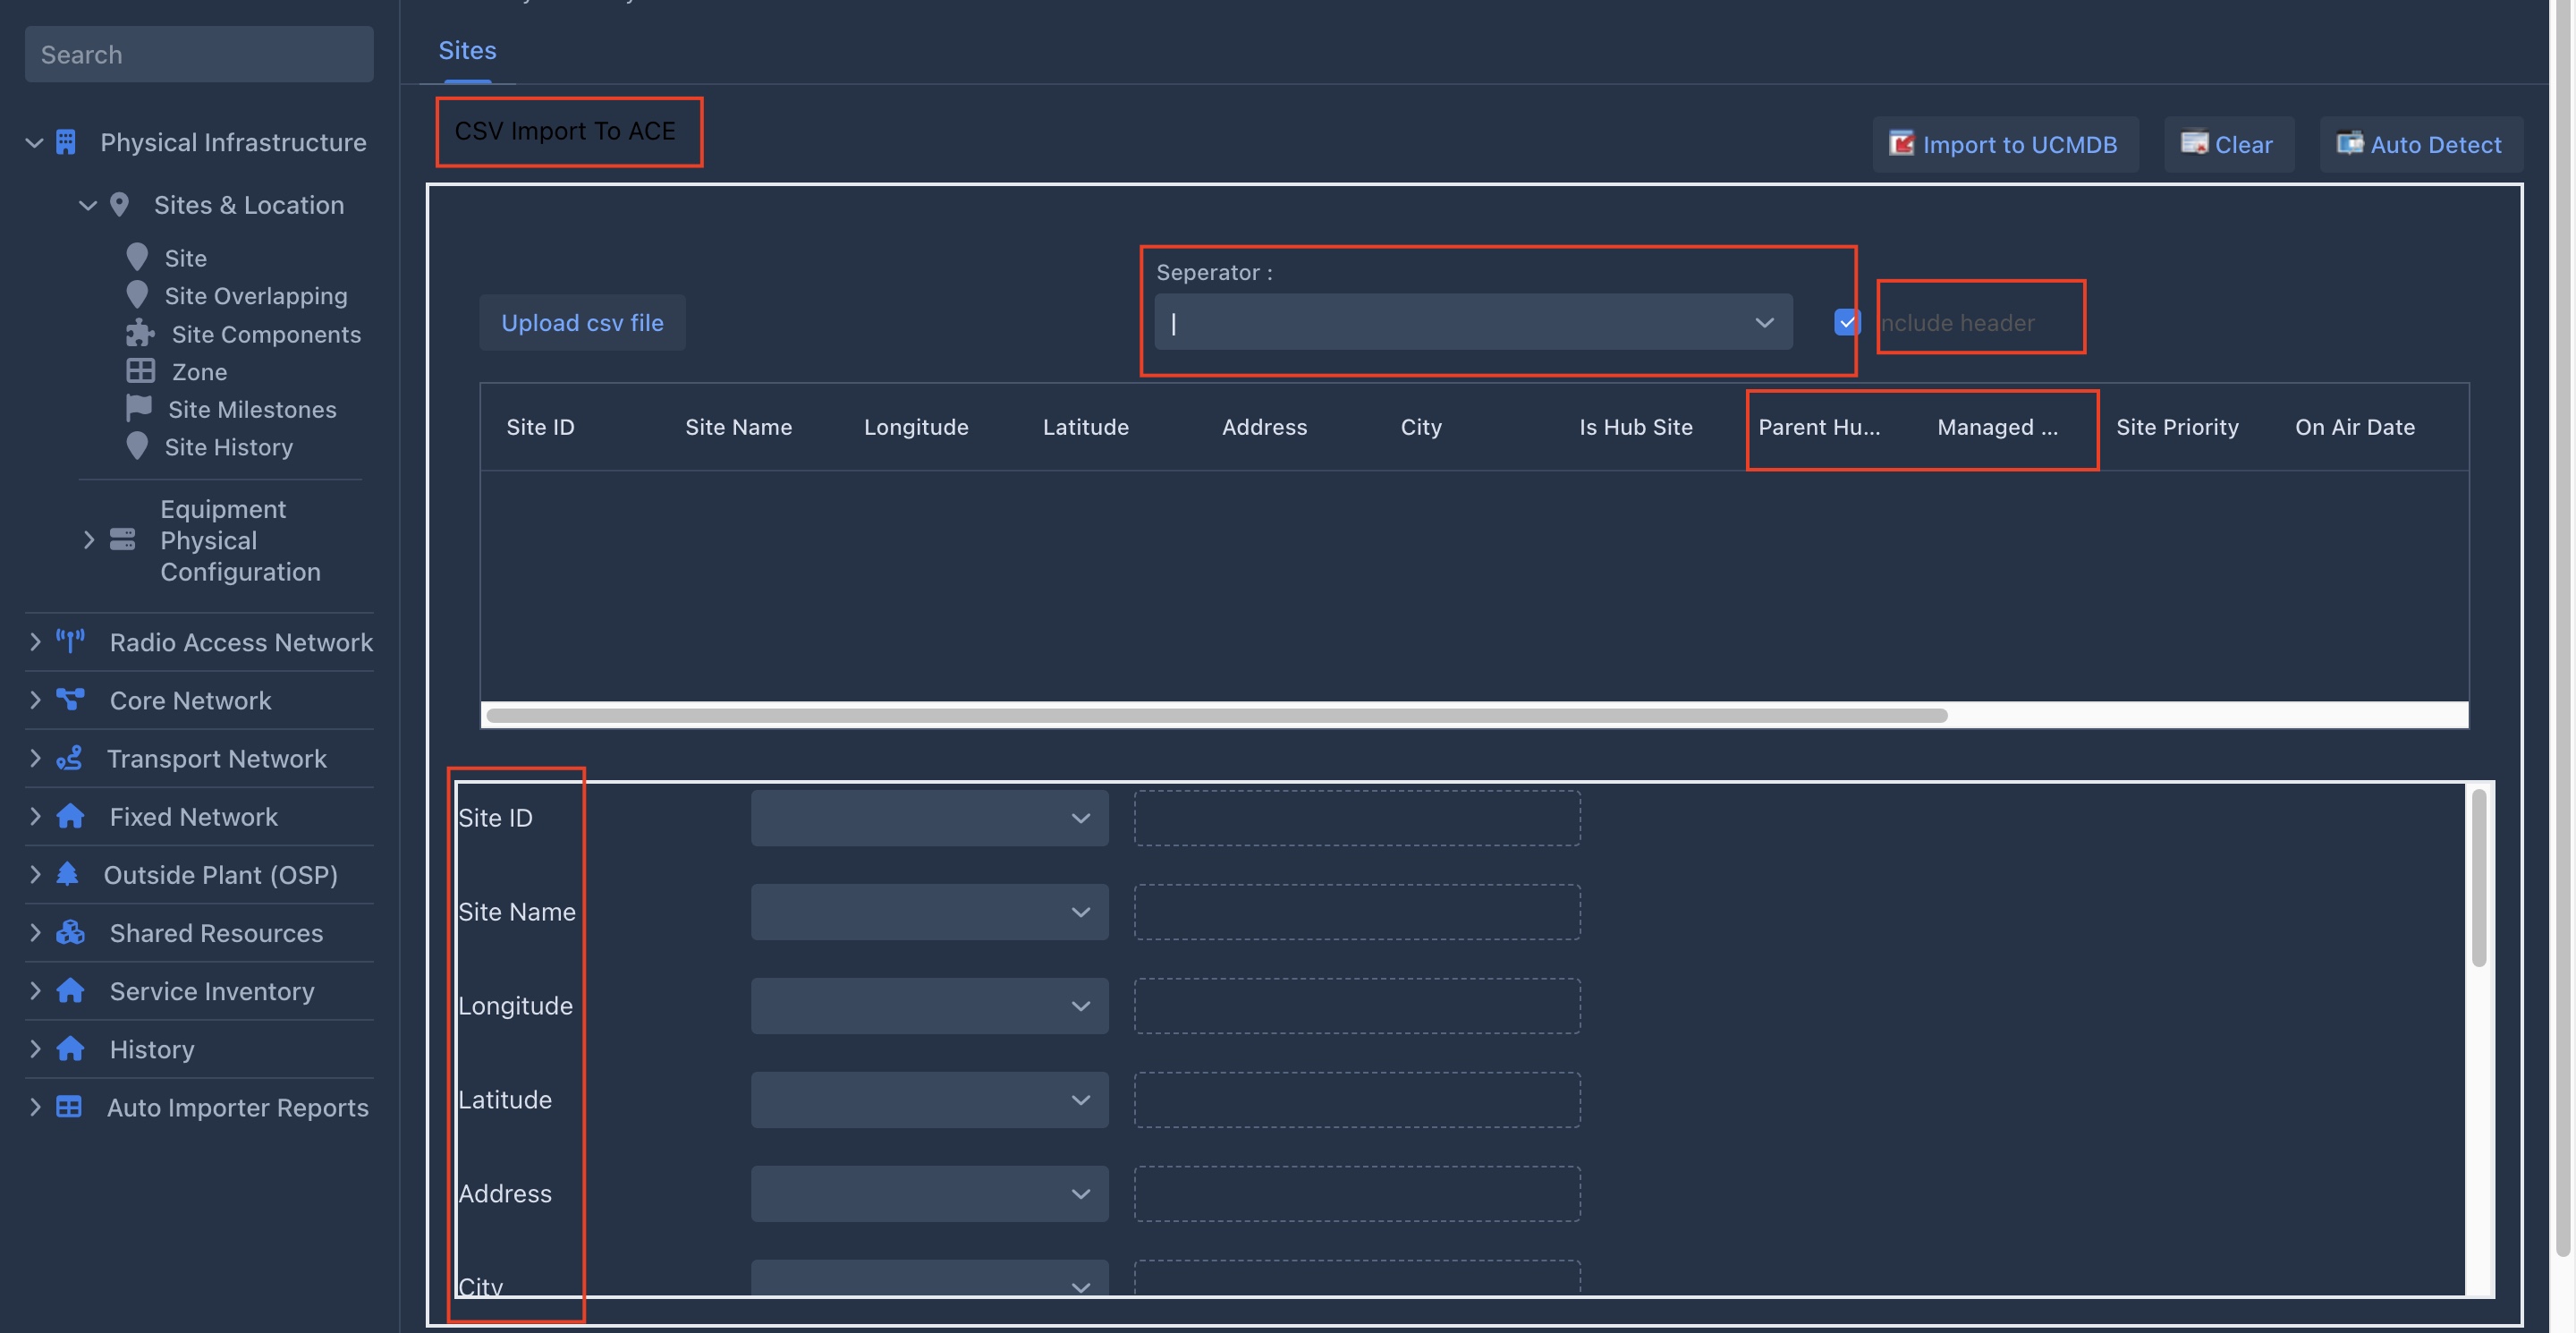Click the Core Network nodes icon
This screenshot has width=2576, height=1333.
70,699
